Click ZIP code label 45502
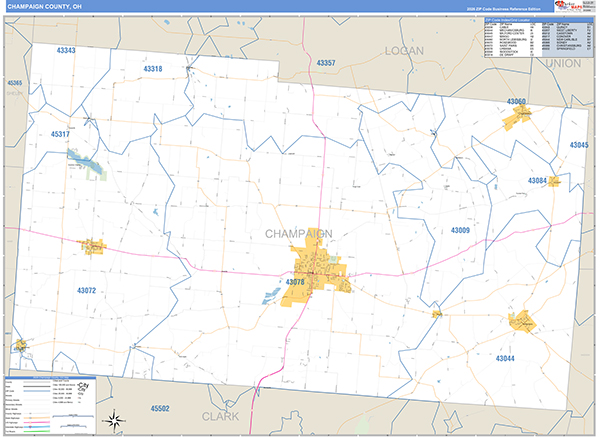The width and height of the screenshot is (600, 437). [x=160, y=409]
